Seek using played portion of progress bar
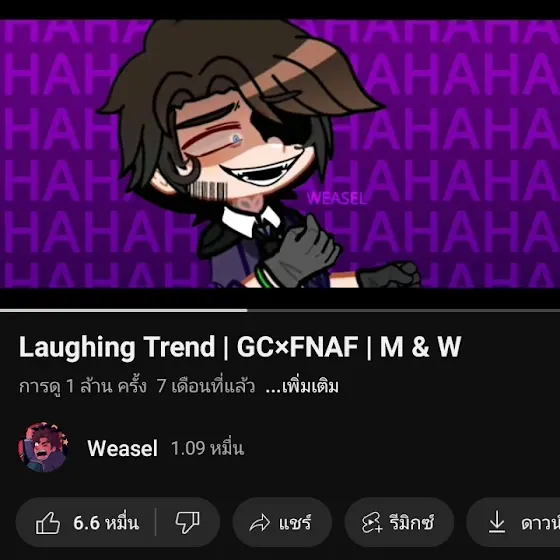The height and width of the screenshot is (560, 560). pyautogui.click(x=124, y=310)
